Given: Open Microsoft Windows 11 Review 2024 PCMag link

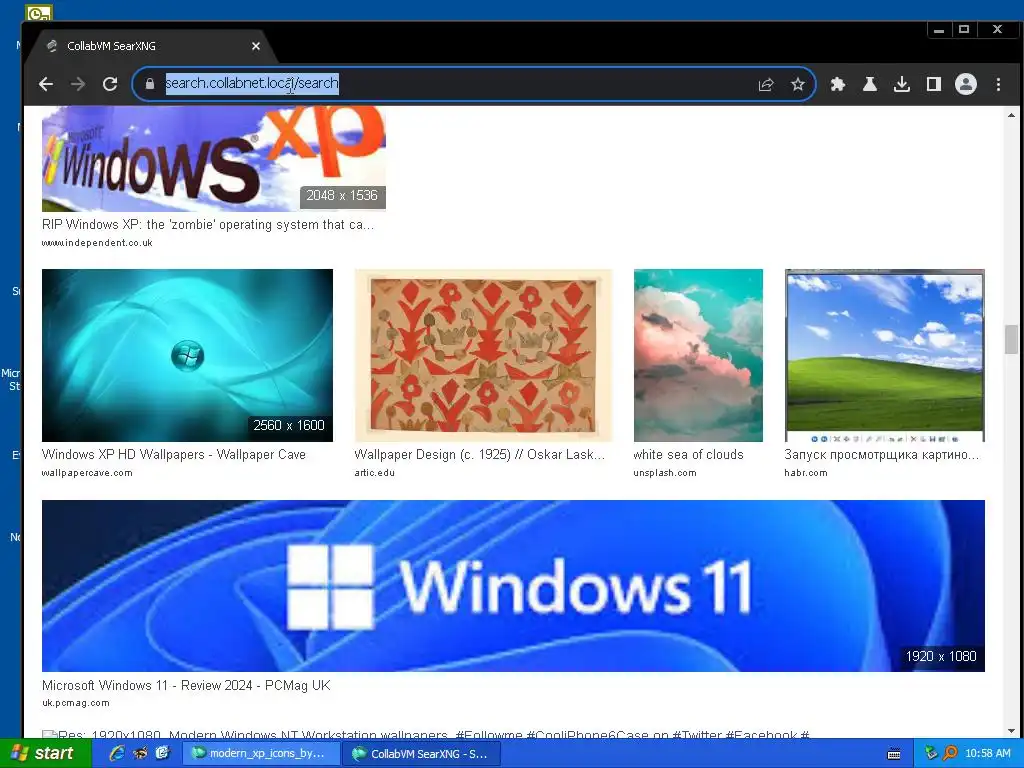Looking at the screenshot, I should click(x=186, y=686).
